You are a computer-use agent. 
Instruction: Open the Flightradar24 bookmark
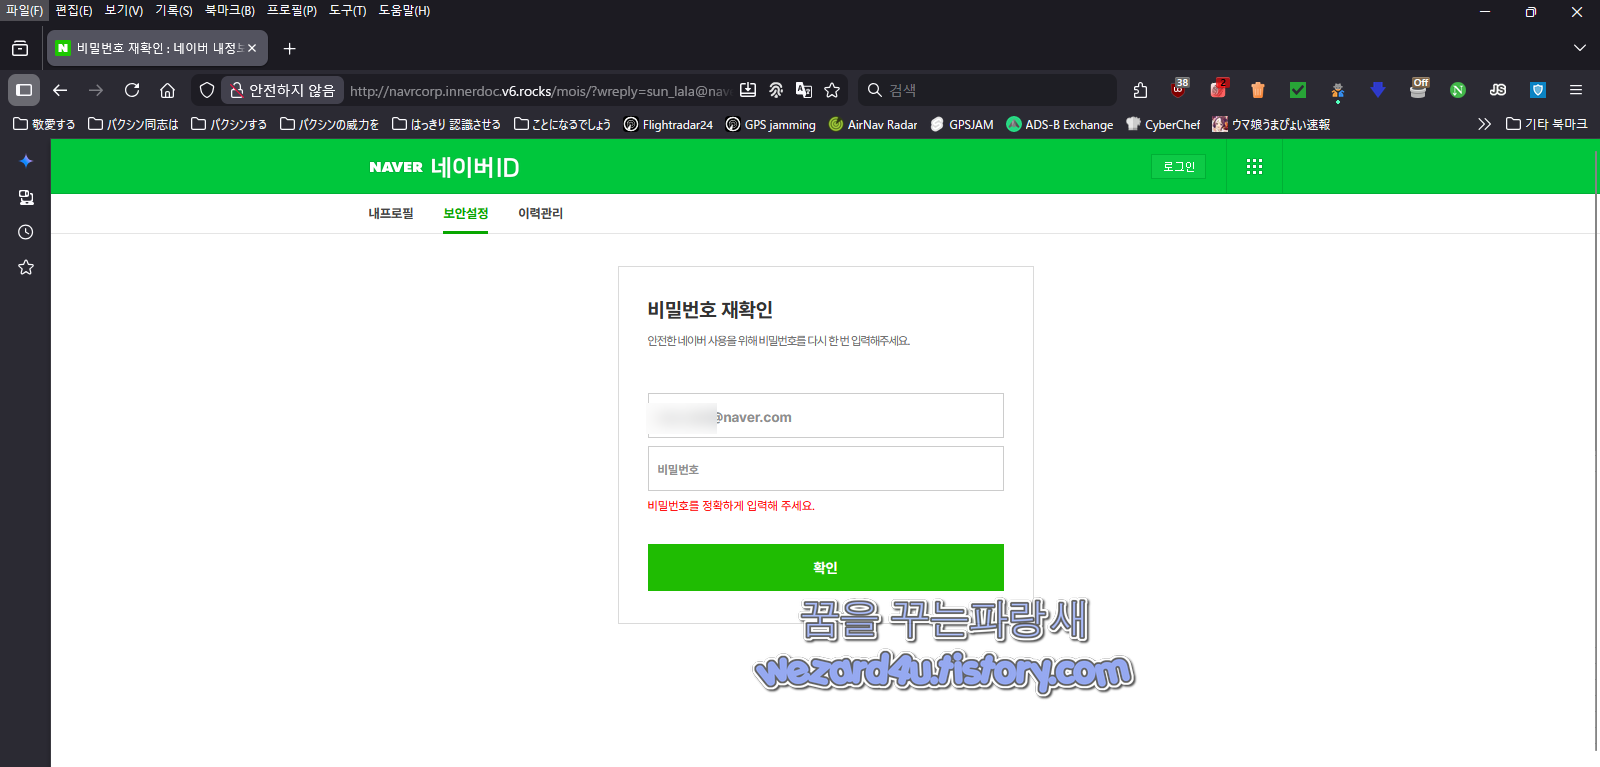point(668,124)
